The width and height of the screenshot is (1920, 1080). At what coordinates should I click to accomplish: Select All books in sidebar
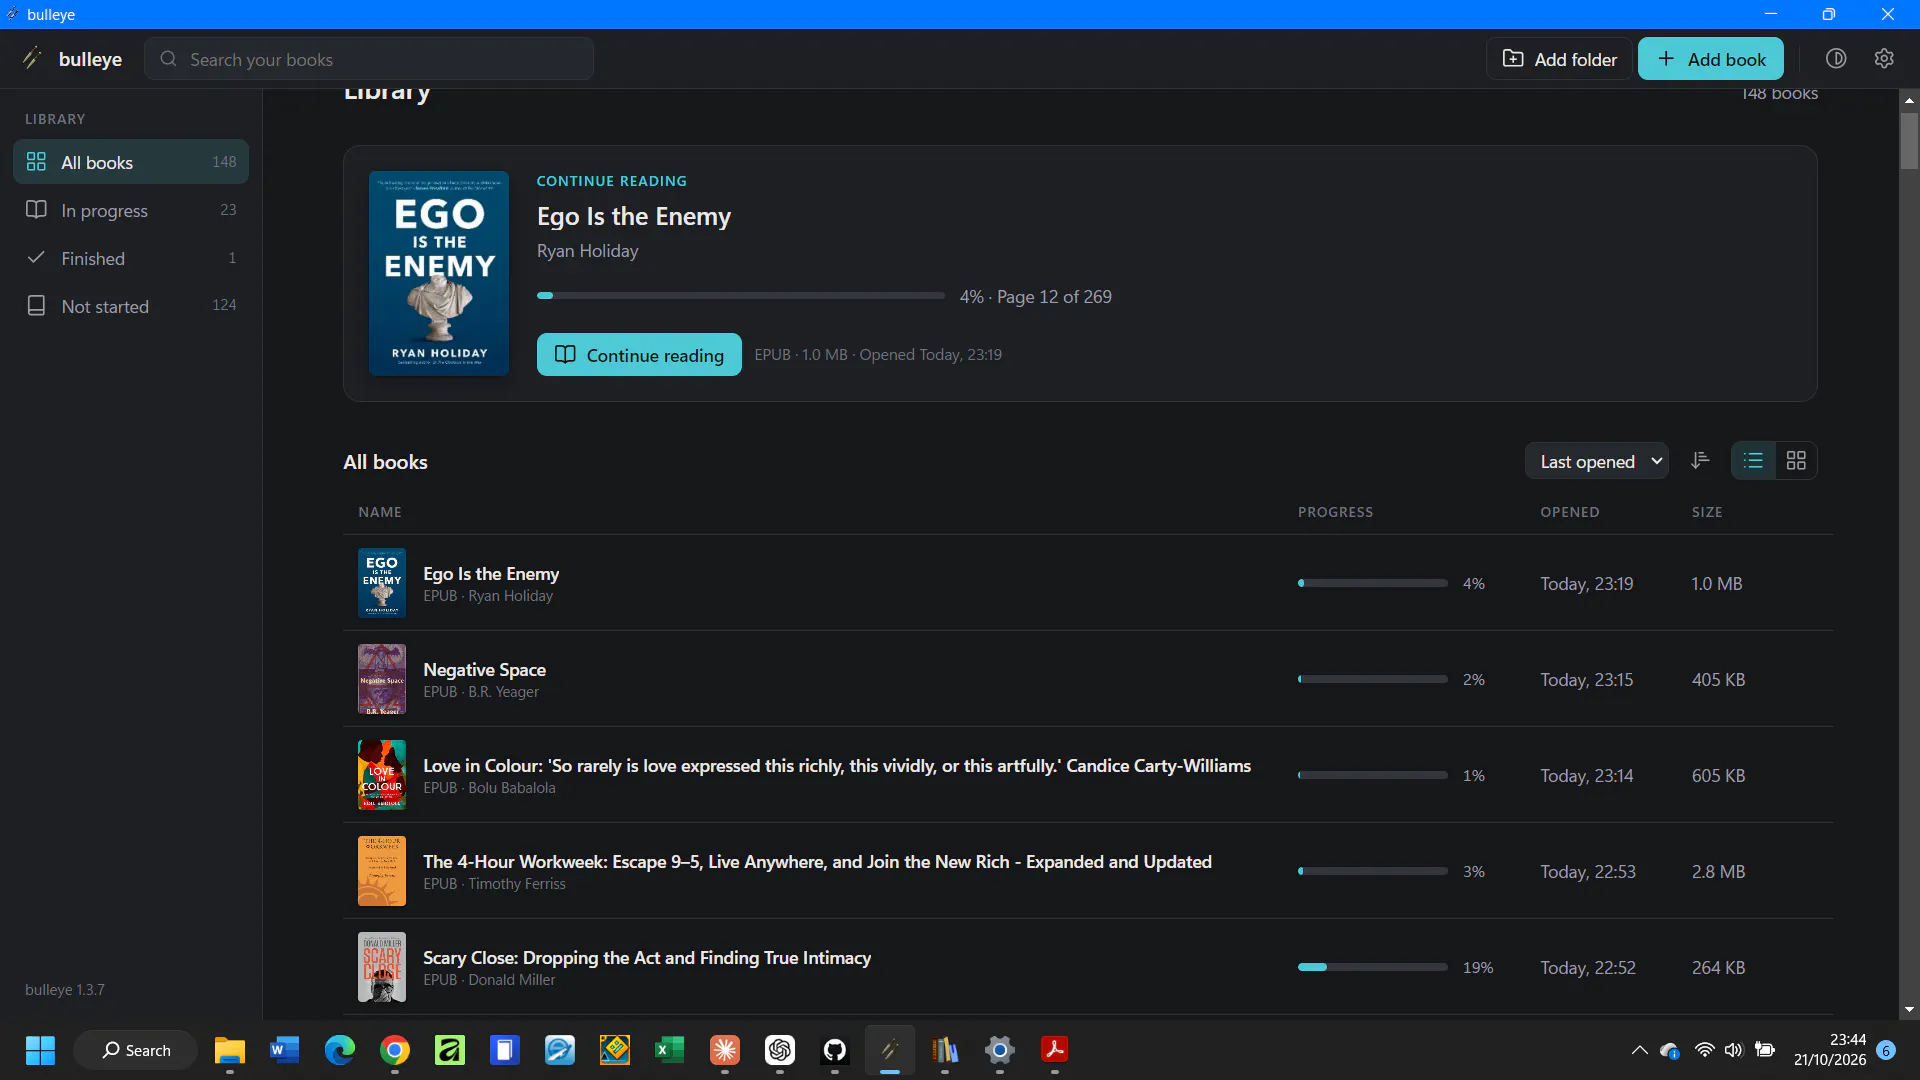(x=131, y=162)
